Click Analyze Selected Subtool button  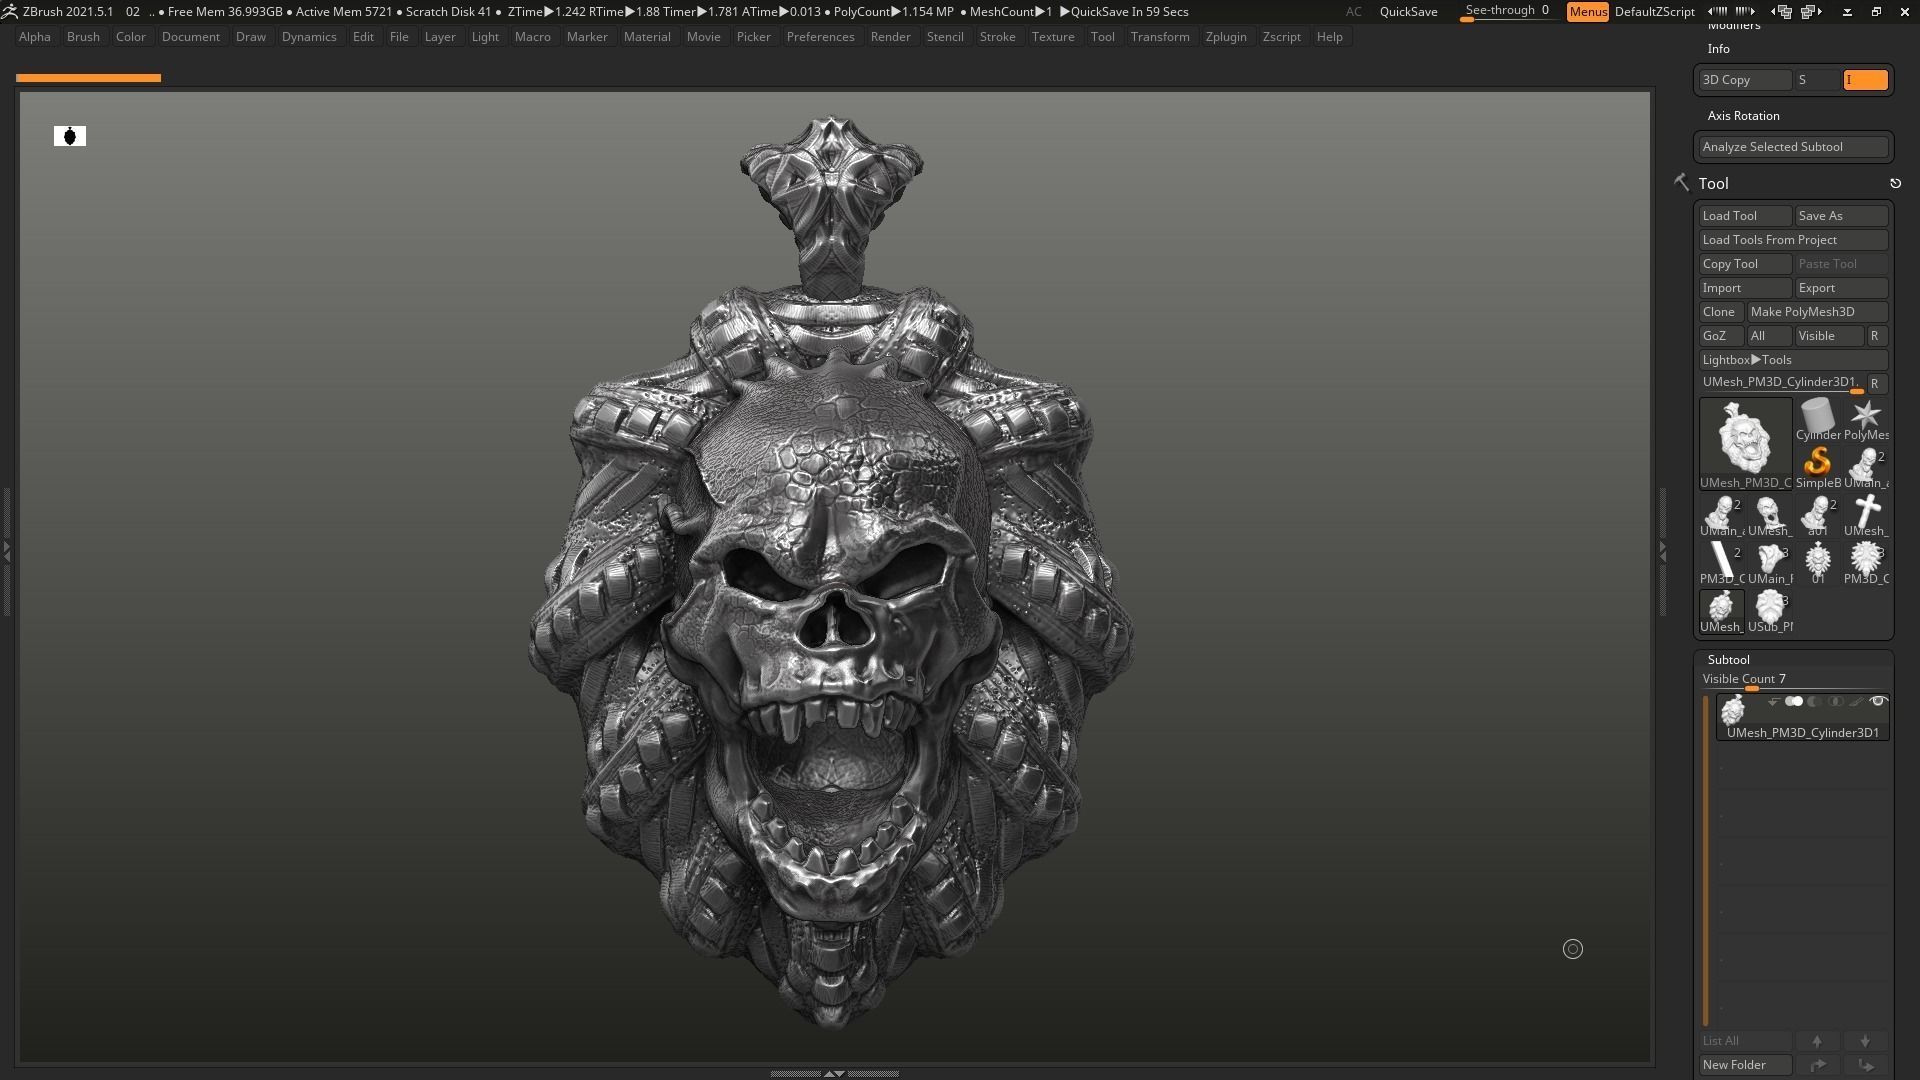click(1793, 147)
